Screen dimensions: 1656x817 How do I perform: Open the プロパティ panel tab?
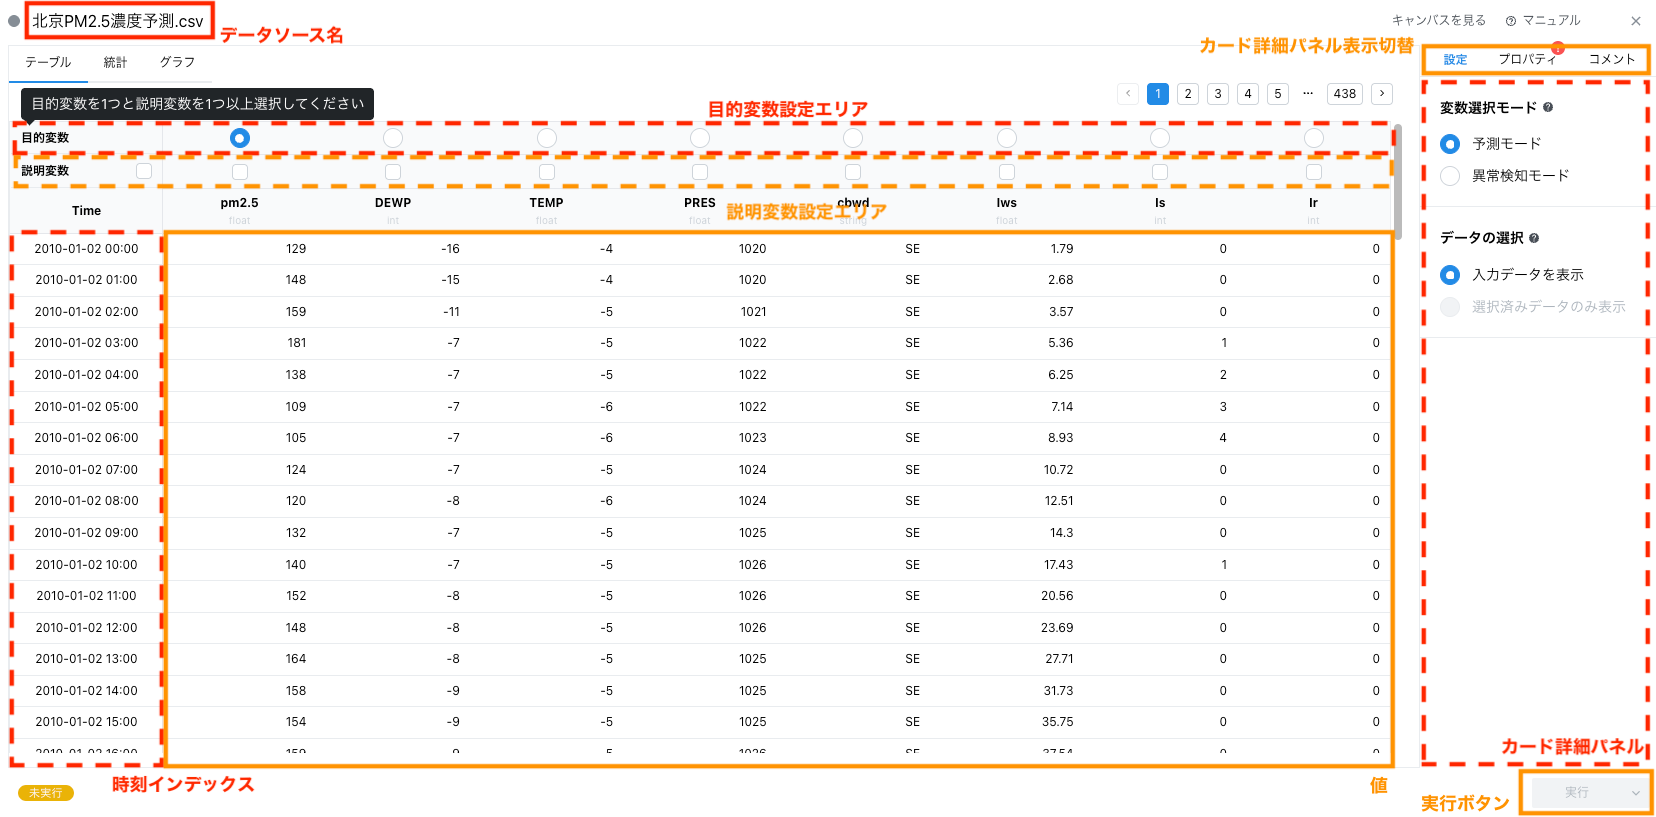click(x=1527, y=59)
